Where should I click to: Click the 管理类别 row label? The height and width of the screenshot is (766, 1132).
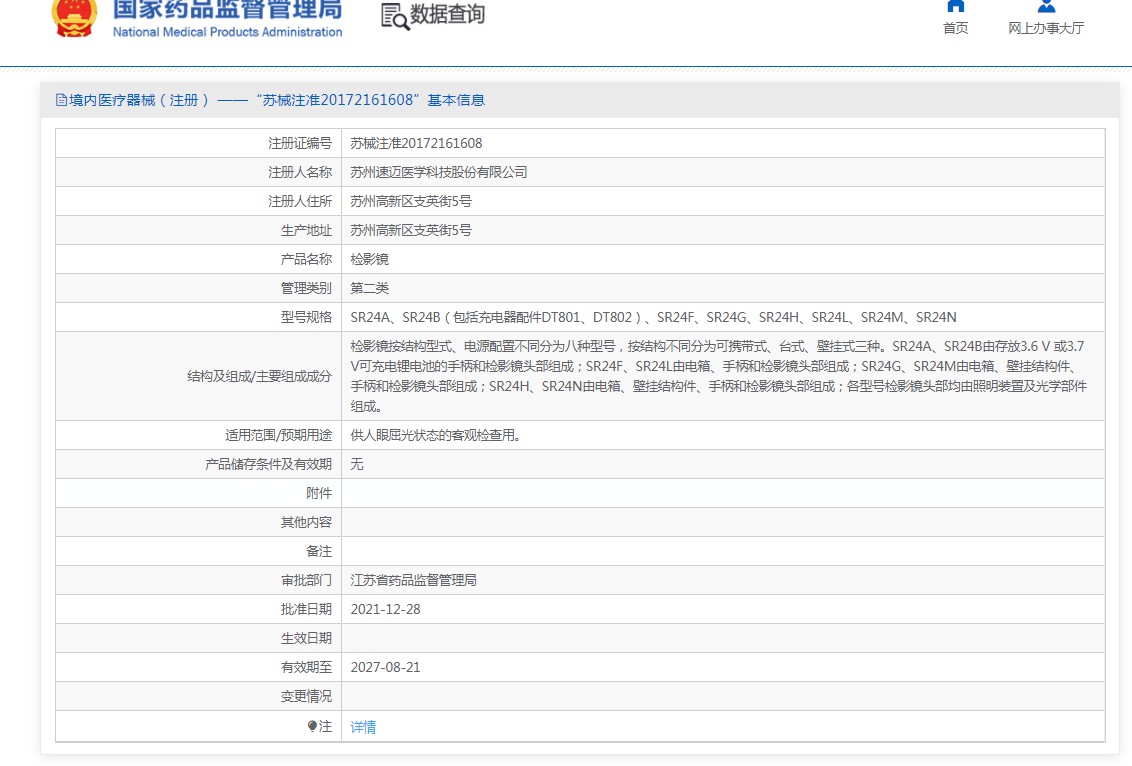(x=306, y=288)
